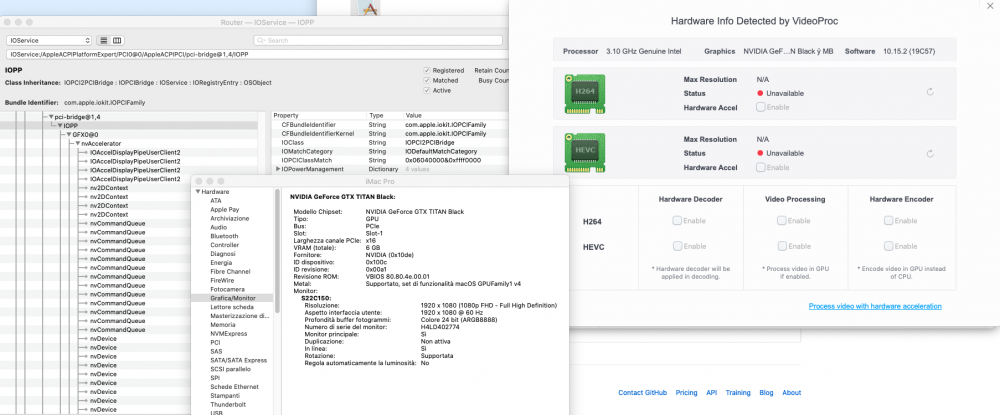Toggle the Registered checkbox

click(427, 70)
